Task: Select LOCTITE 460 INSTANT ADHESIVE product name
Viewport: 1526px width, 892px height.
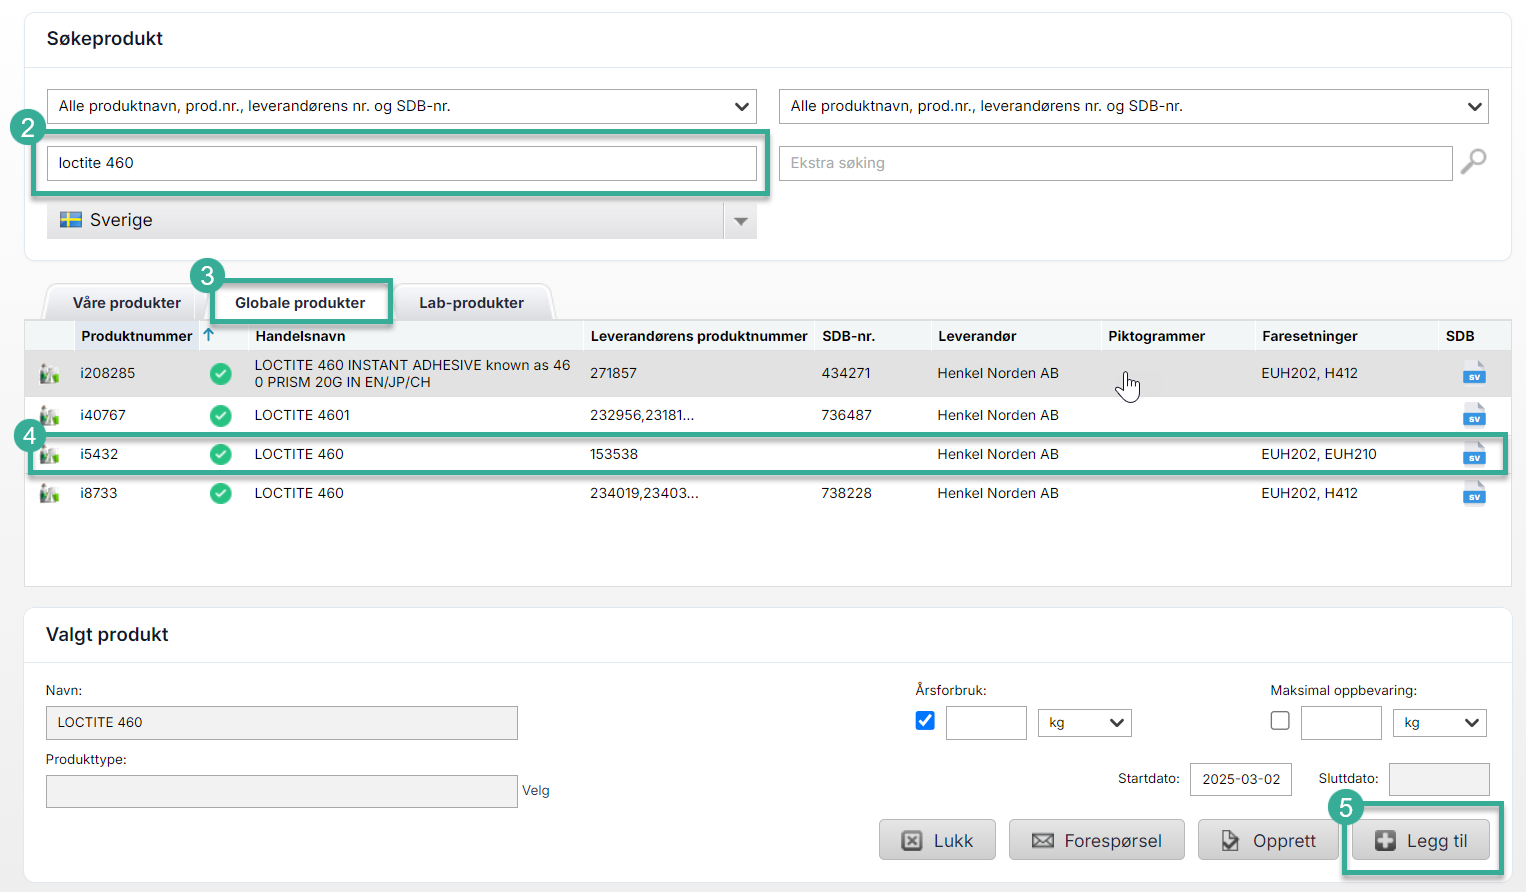Action: coord(412,373)
